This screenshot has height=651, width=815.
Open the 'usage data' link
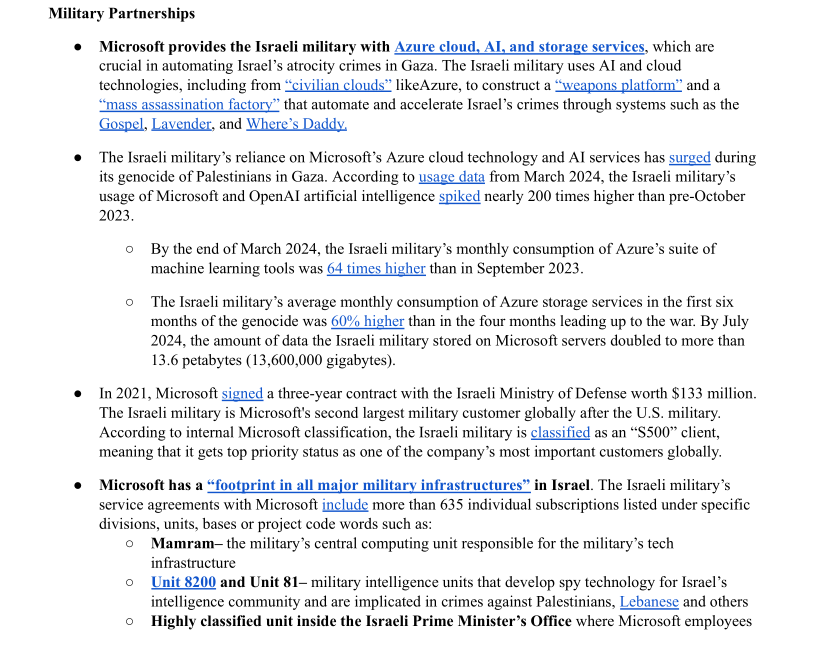tap(452, 177)
